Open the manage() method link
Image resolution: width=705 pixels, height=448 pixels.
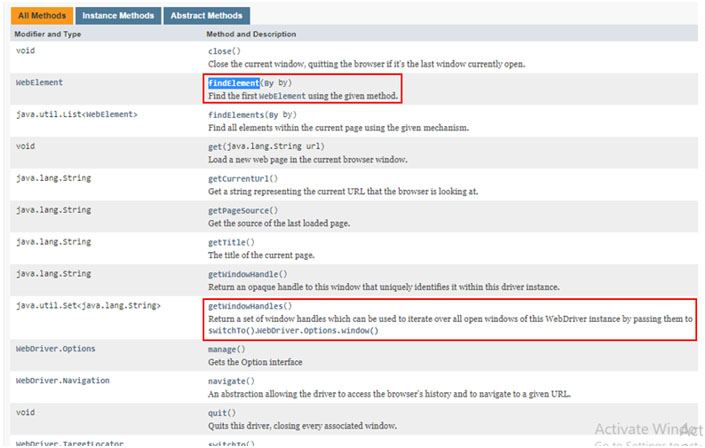[227, 349]
